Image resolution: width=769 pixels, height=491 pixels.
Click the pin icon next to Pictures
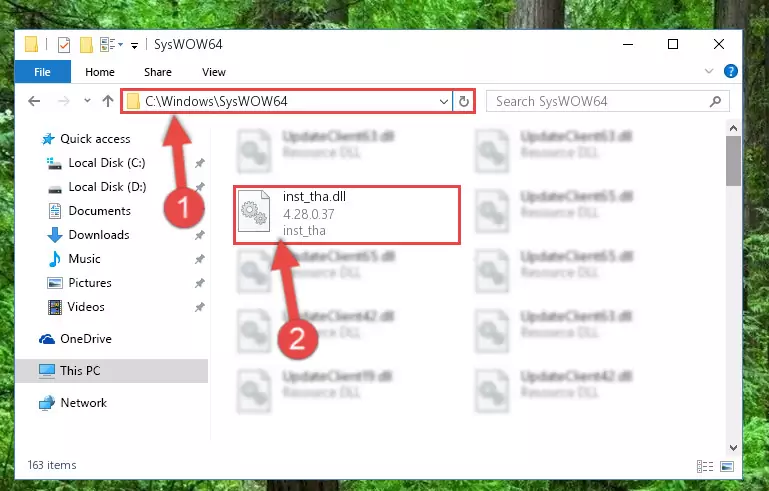(x=200, y=284)
